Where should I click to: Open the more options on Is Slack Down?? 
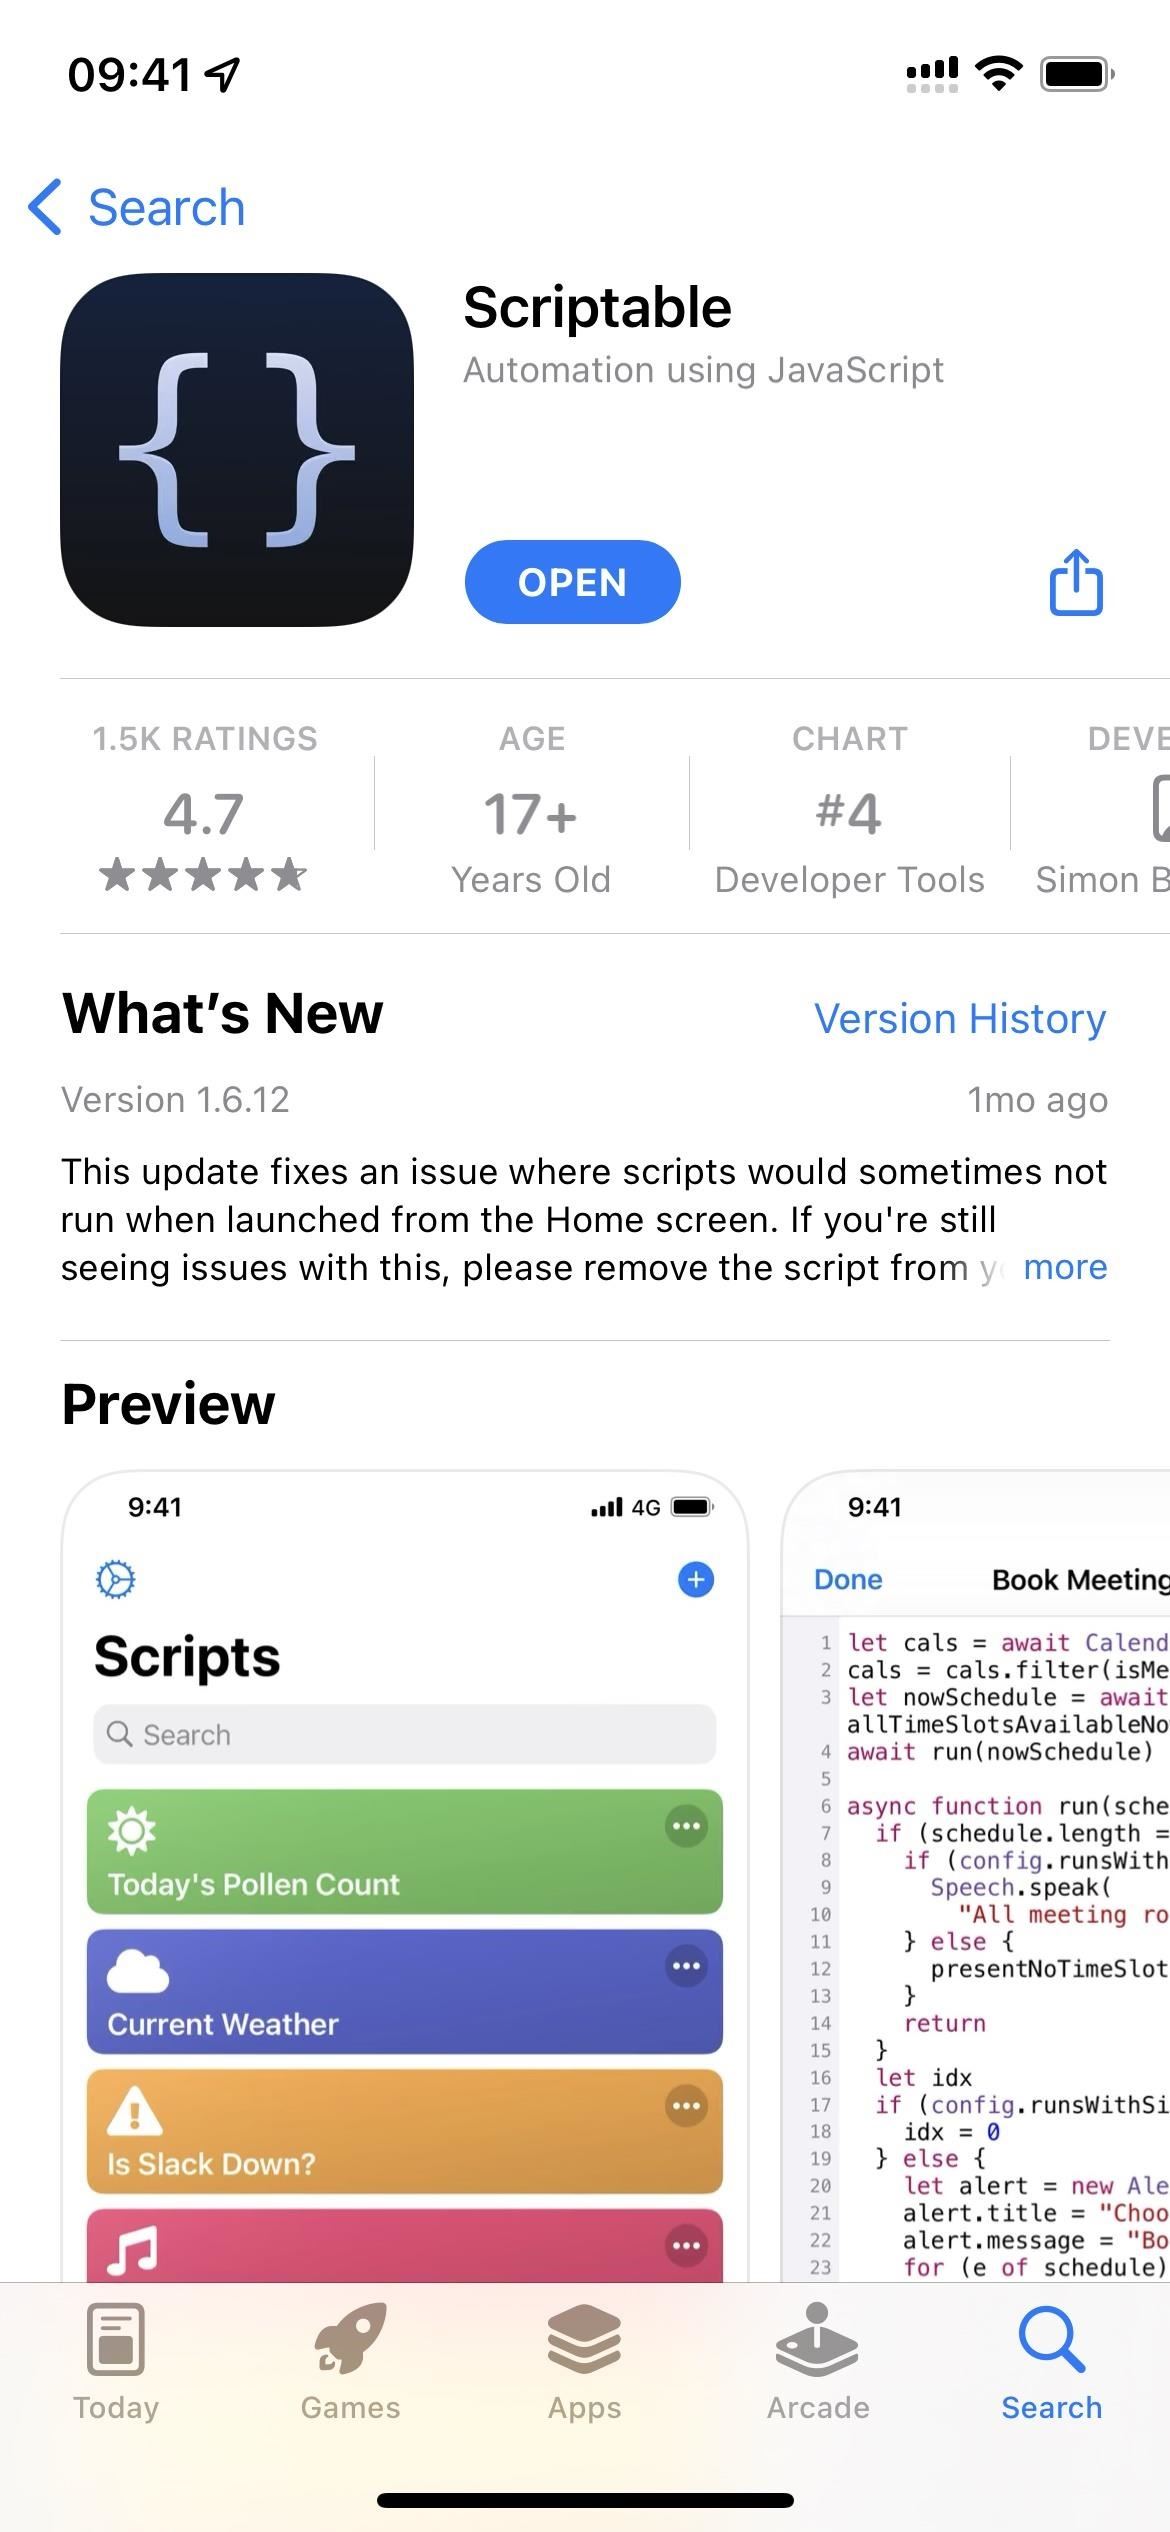pos(686,2106)
